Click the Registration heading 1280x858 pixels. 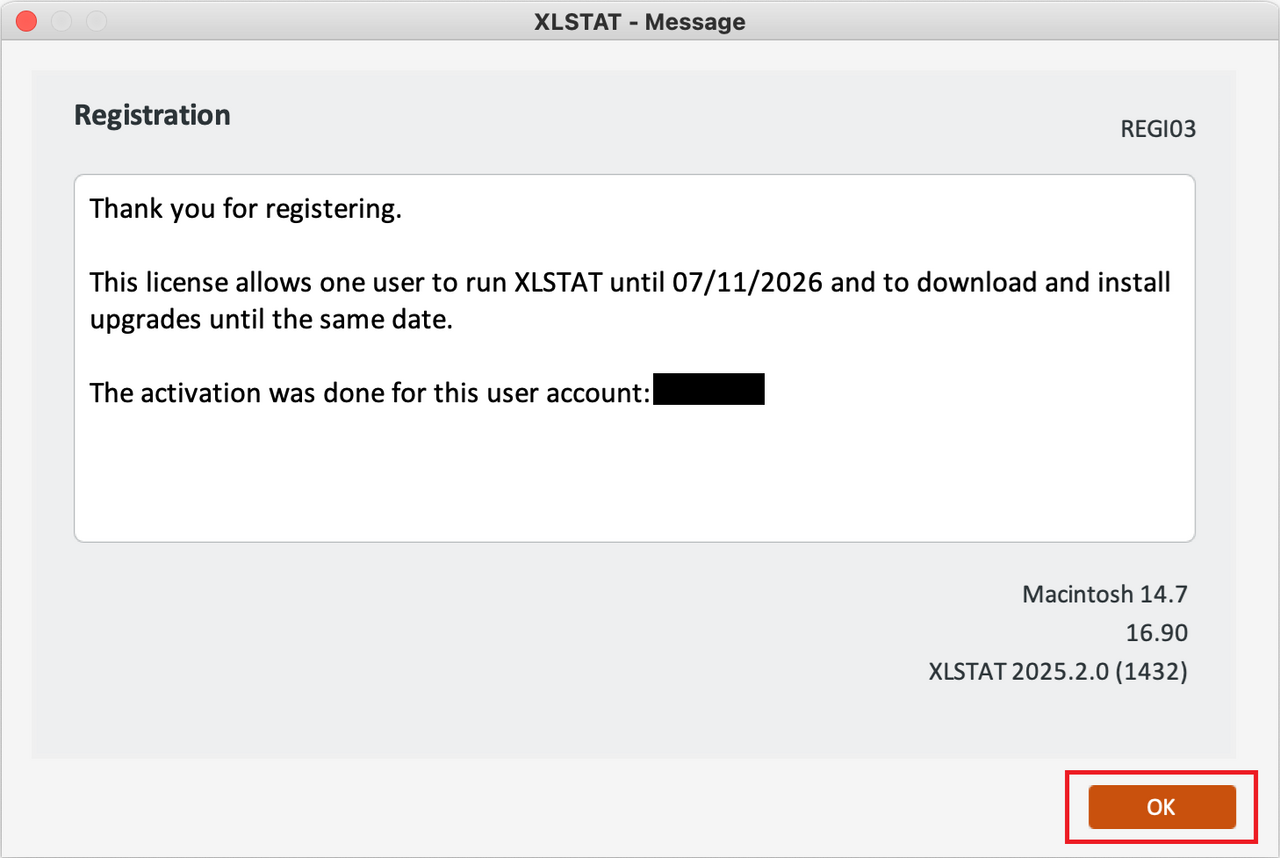point(152,115)
